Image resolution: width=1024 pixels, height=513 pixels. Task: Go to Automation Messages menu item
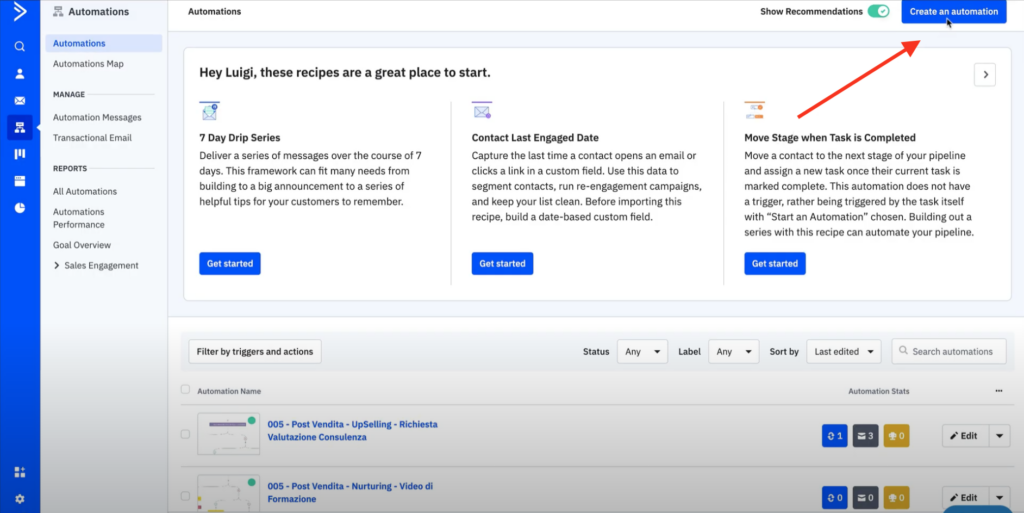click(x=97, y=118)
